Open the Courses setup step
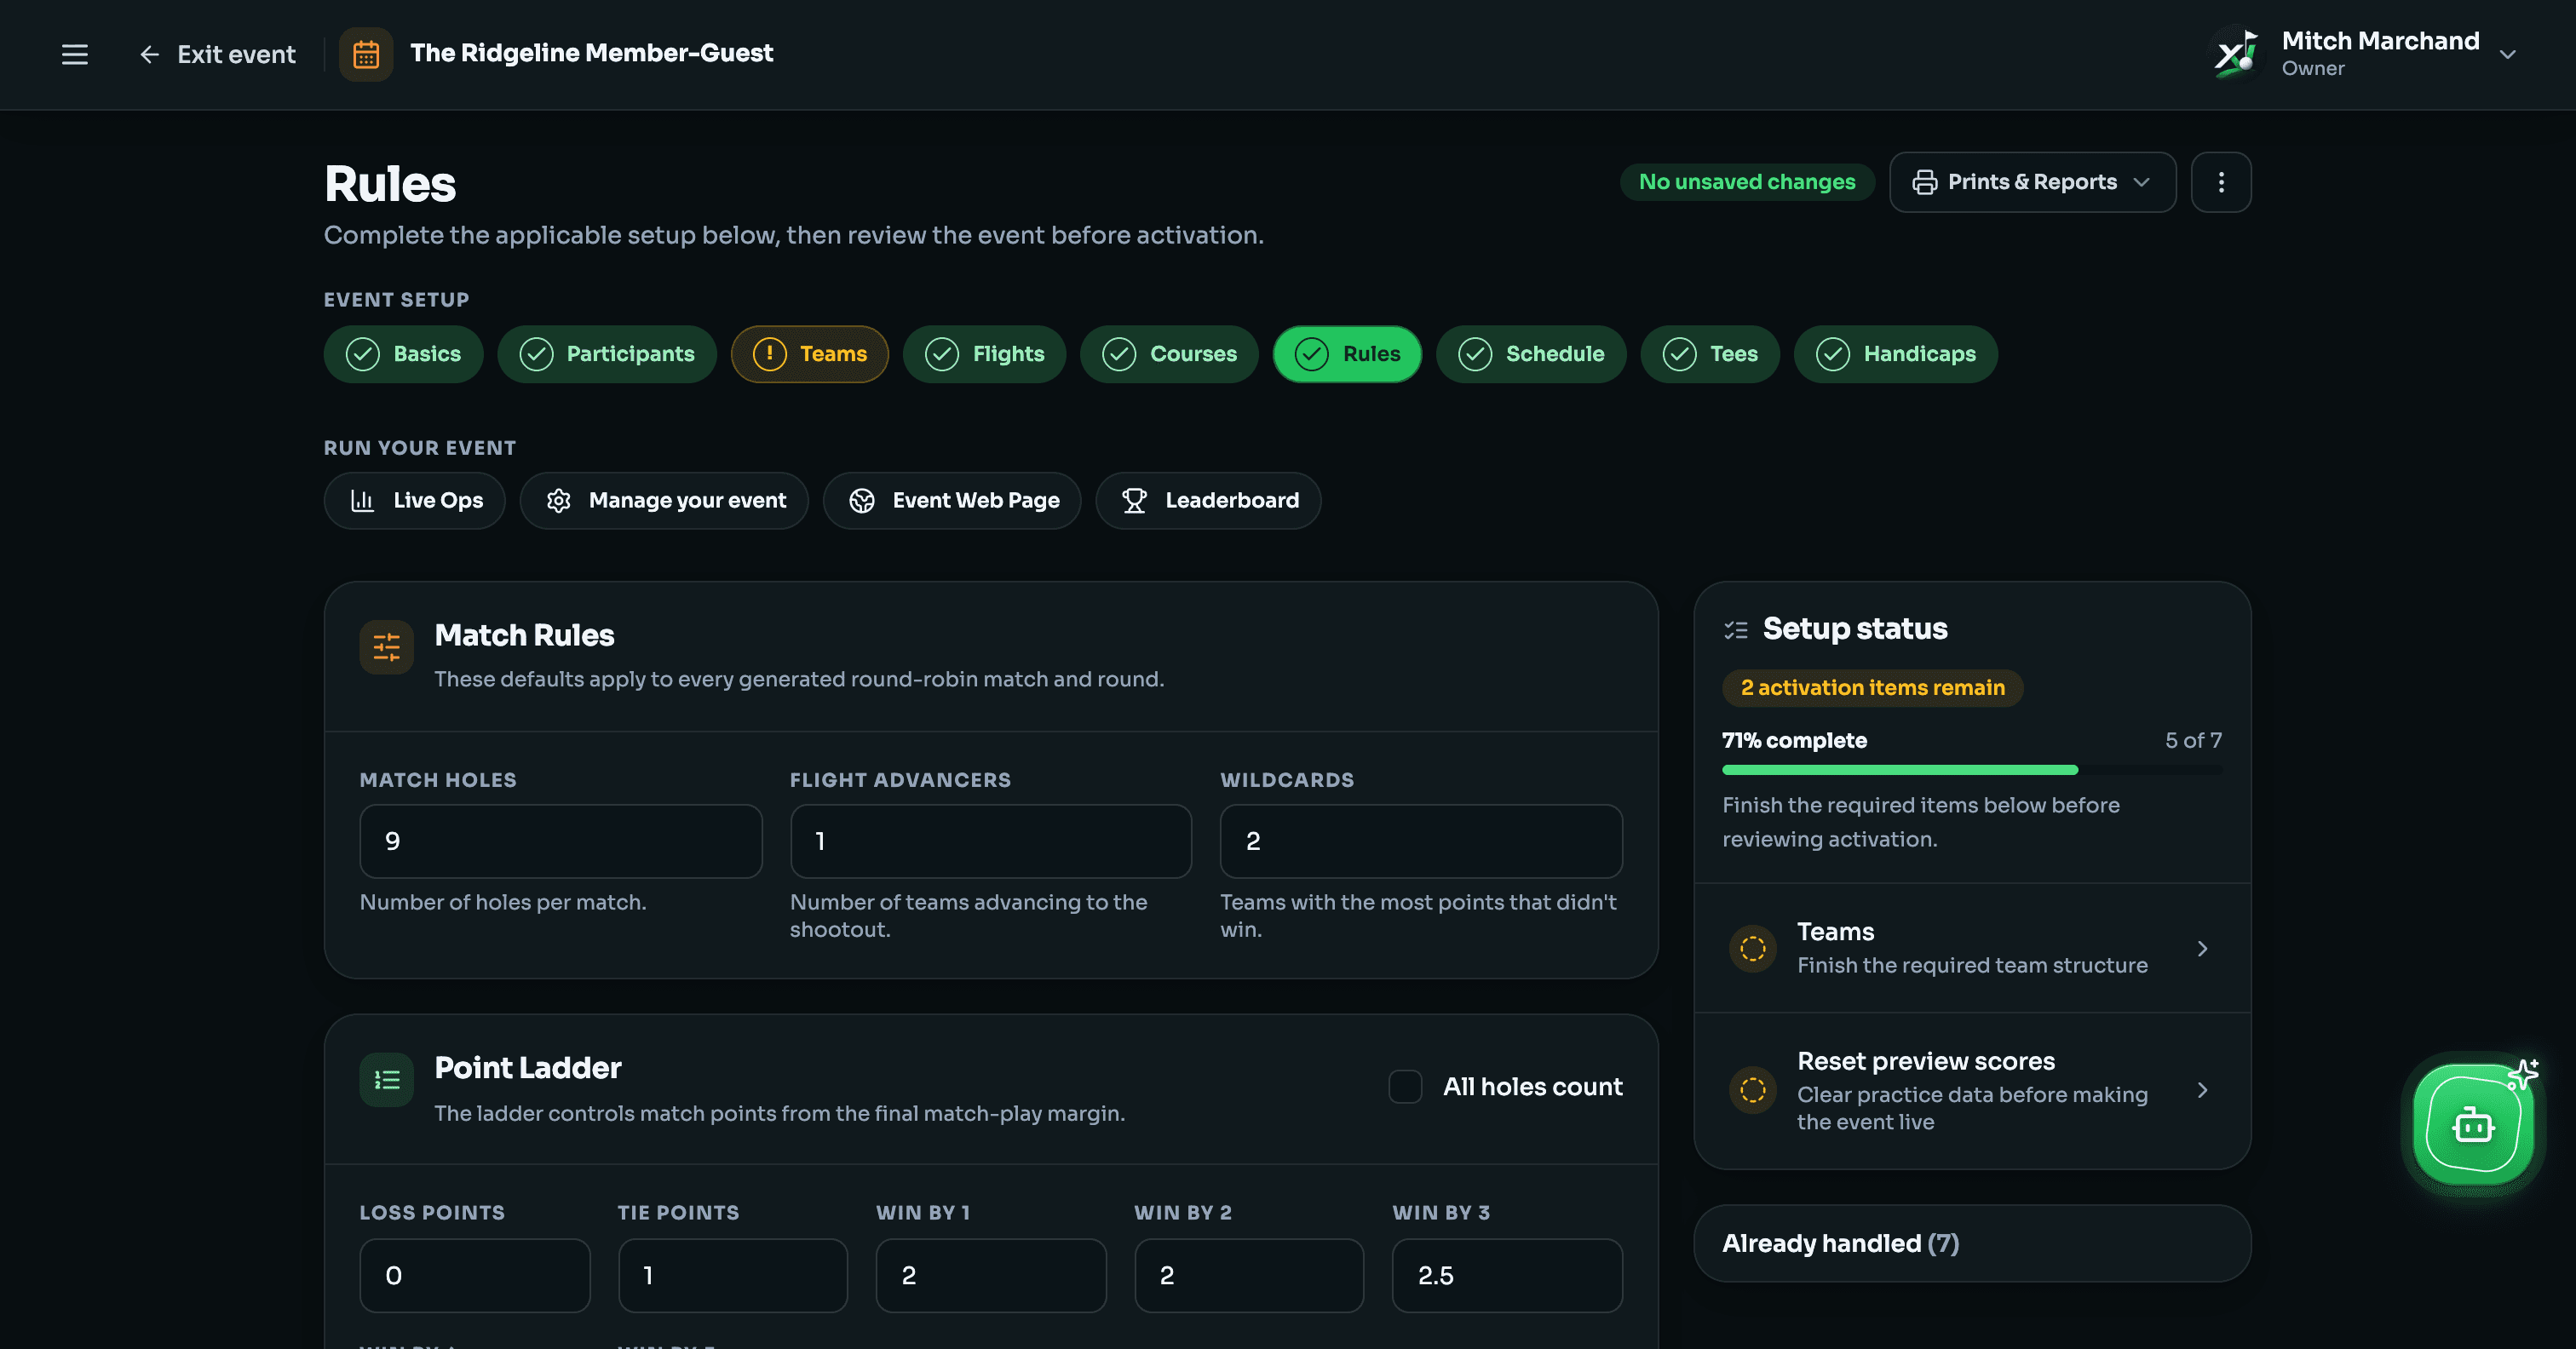 click(x=1169, y=354)
